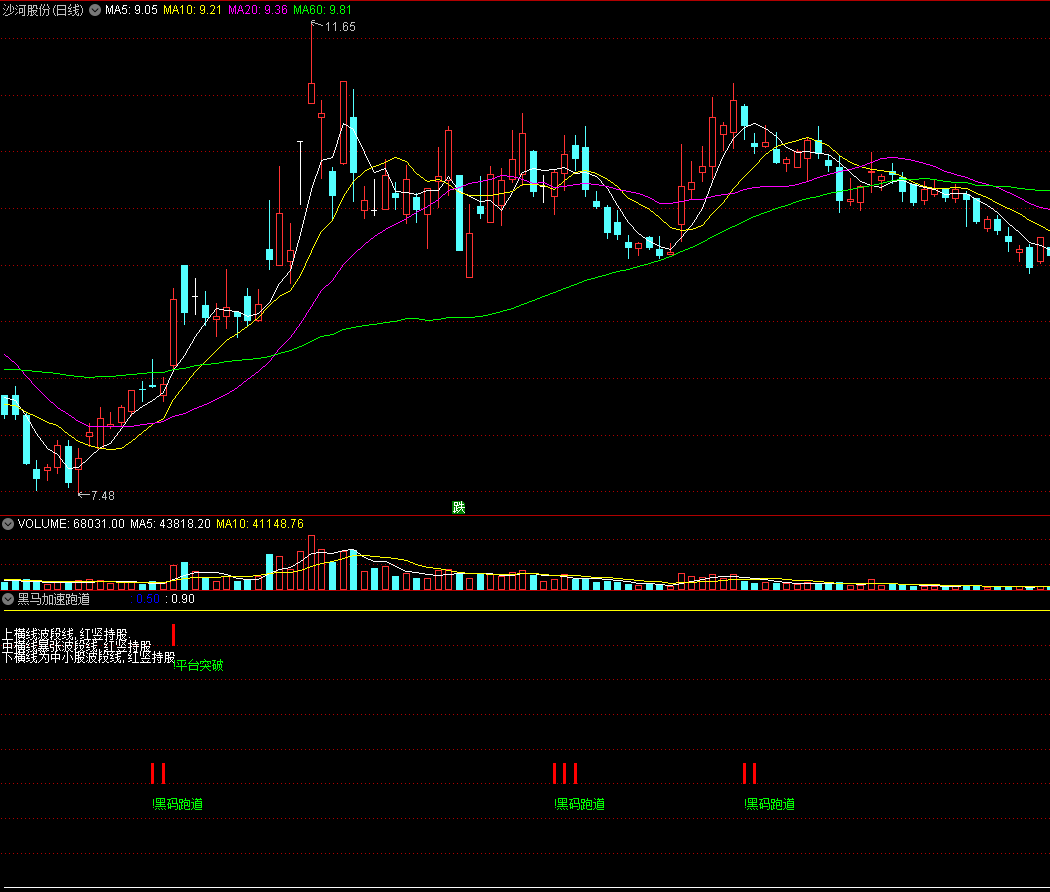Click the leftmost 黑码跑道 label
The height and width of the screenshot is (892, 1050).
click(178, 804)
